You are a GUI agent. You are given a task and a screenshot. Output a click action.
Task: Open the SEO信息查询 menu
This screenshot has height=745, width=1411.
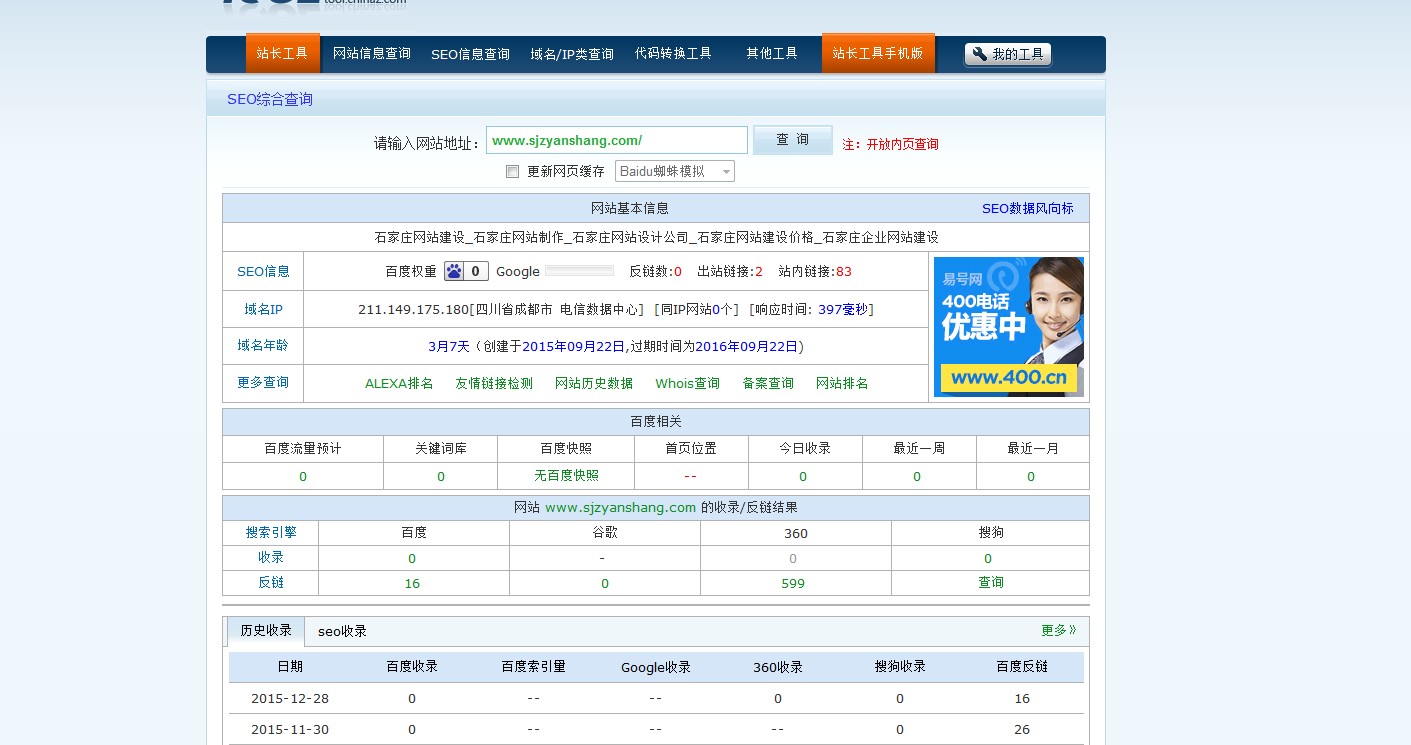[470, 54]
